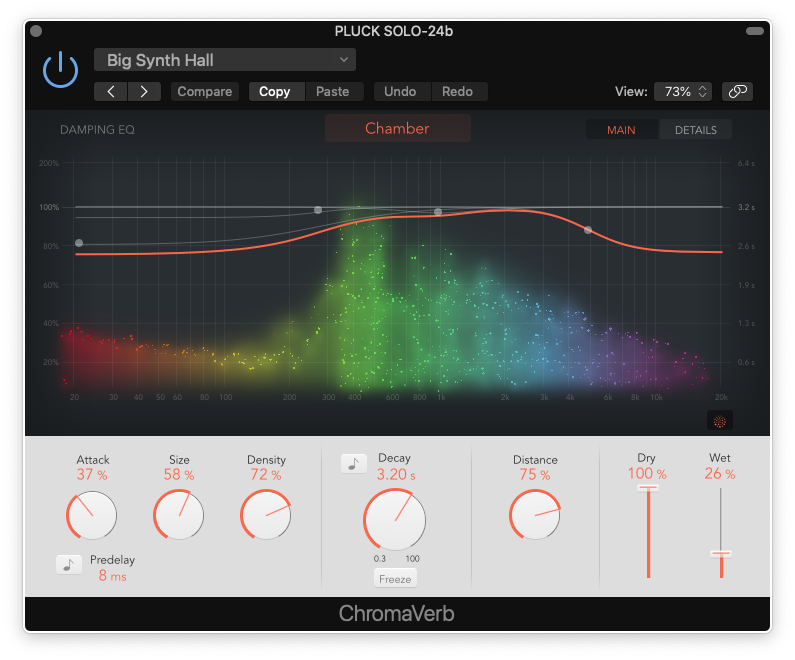This screenshot has height=660, width=795.
Task: Go to the previous preset arrow
Action: pyautogui.click(x=111, y=91)
